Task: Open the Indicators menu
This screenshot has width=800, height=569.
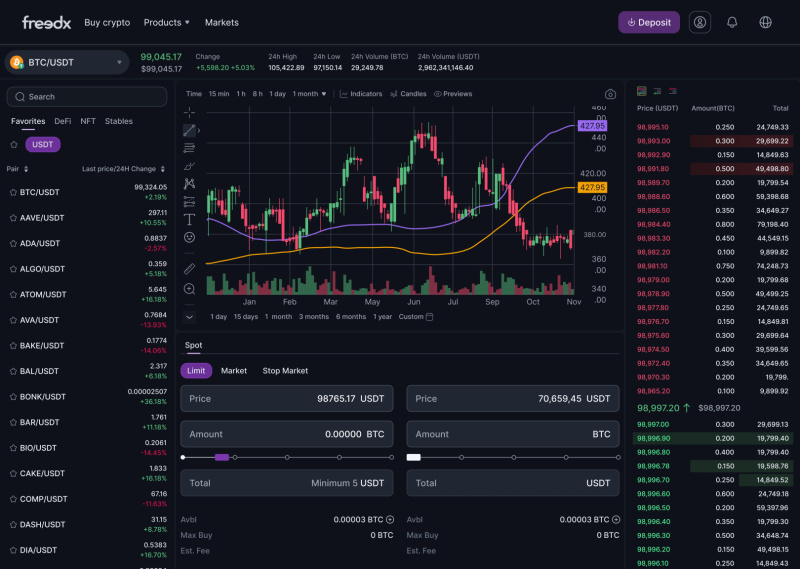Action: 361,94
